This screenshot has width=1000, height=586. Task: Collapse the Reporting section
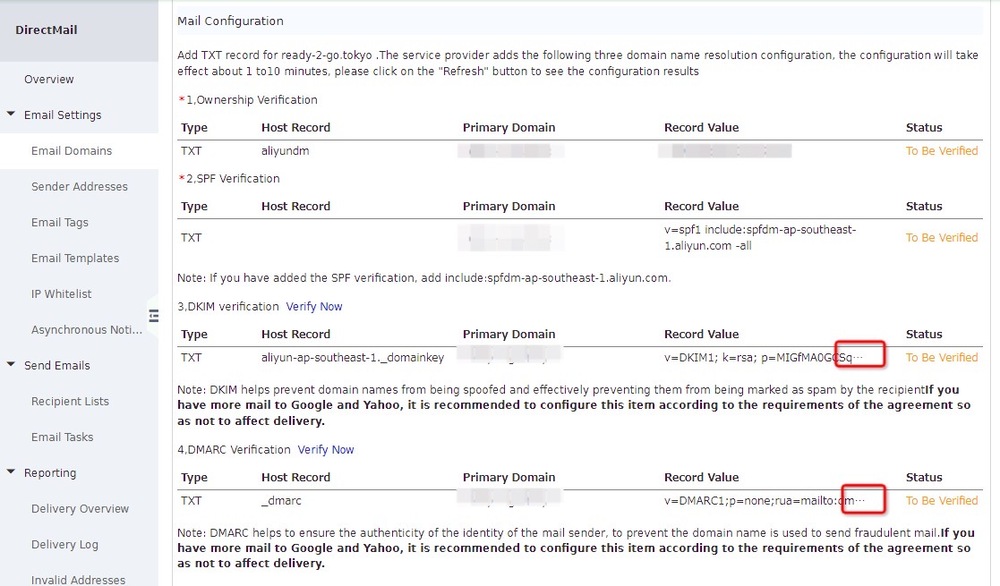pyautogui.click(x=12, y=473)
